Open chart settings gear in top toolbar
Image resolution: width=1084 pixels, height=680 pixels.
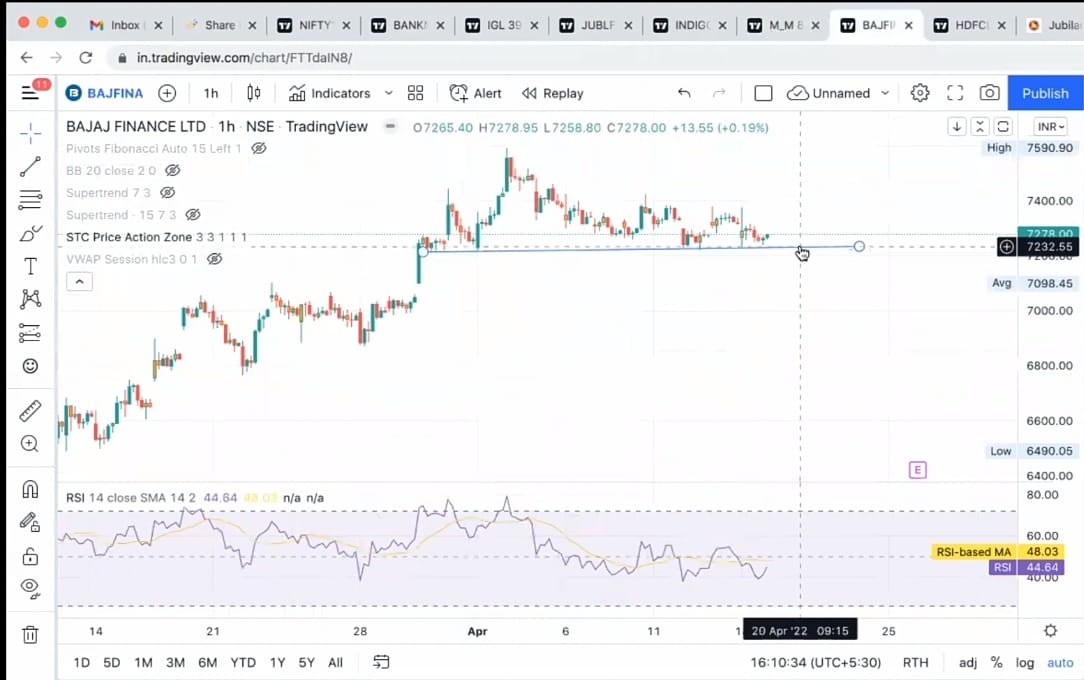click(920, 93)
